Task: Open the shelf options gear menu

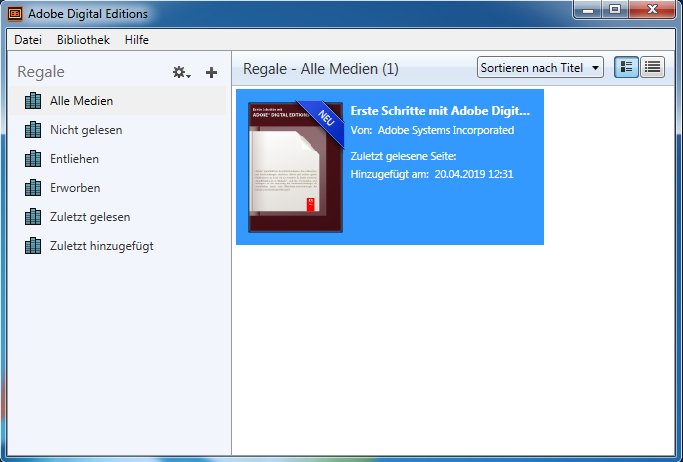Action: coord(182,72)
